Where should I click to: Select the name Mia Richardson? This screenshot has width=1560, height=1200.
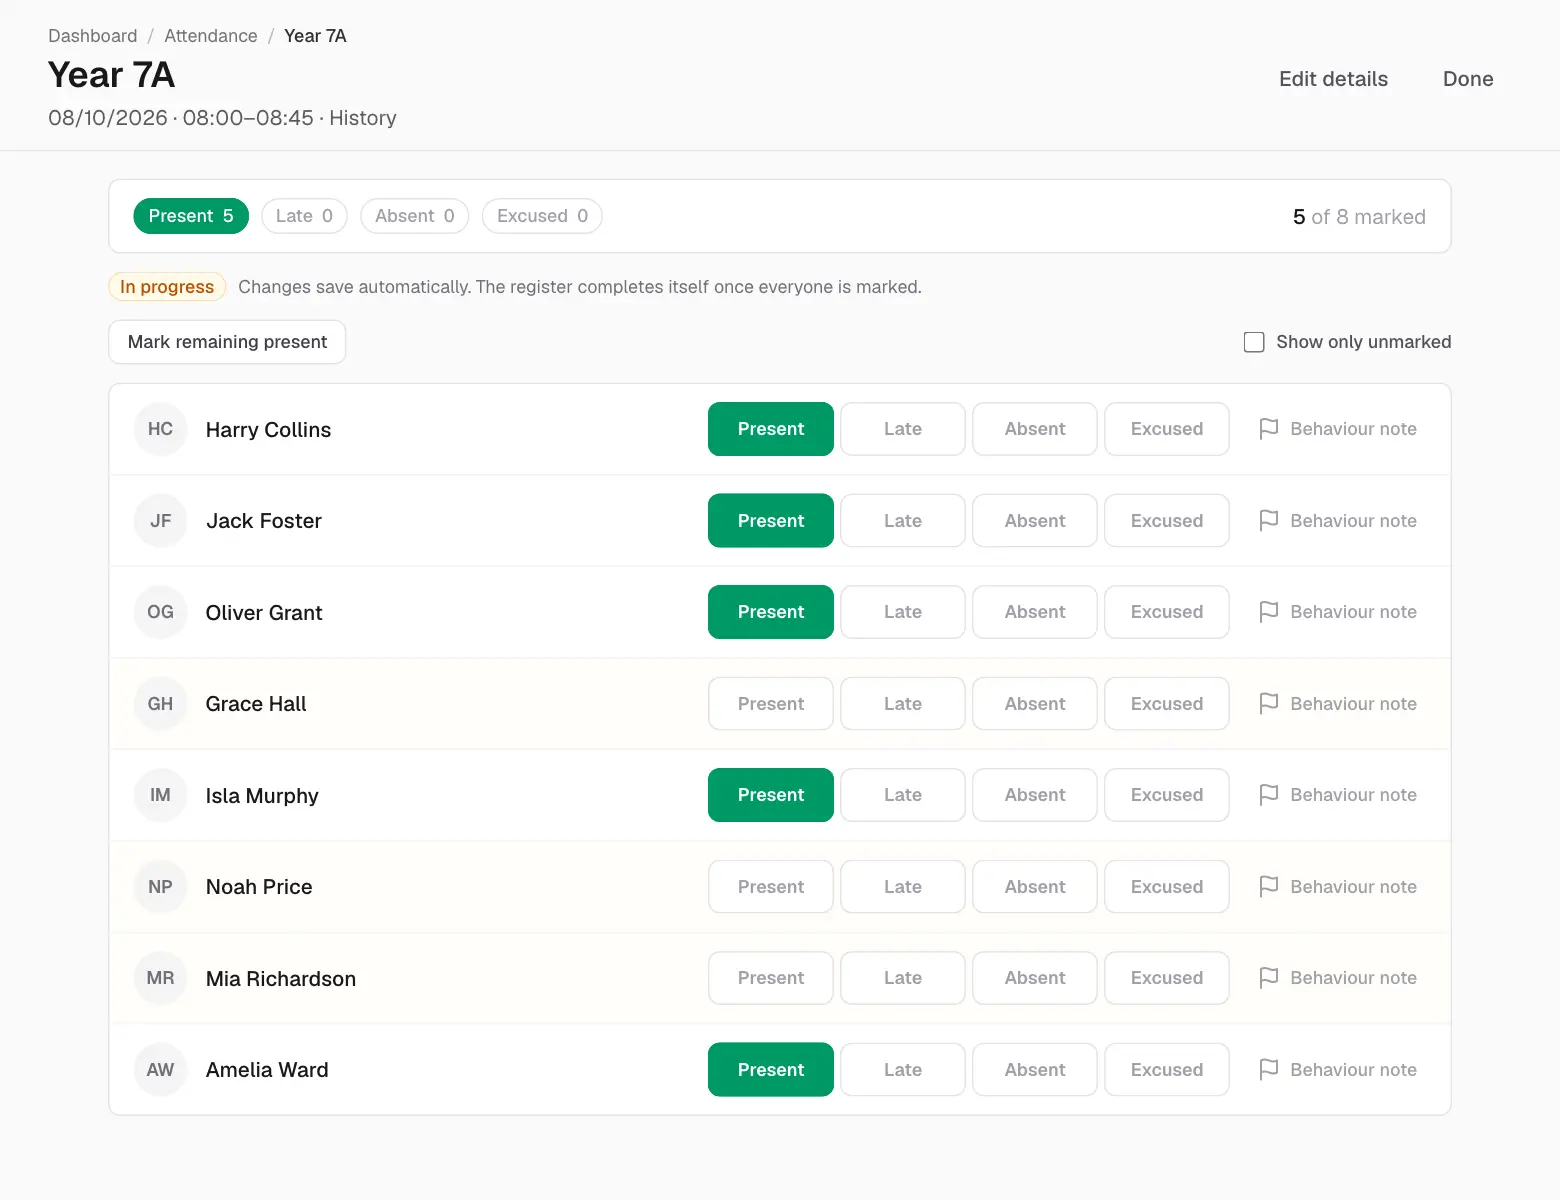[281, 979]
